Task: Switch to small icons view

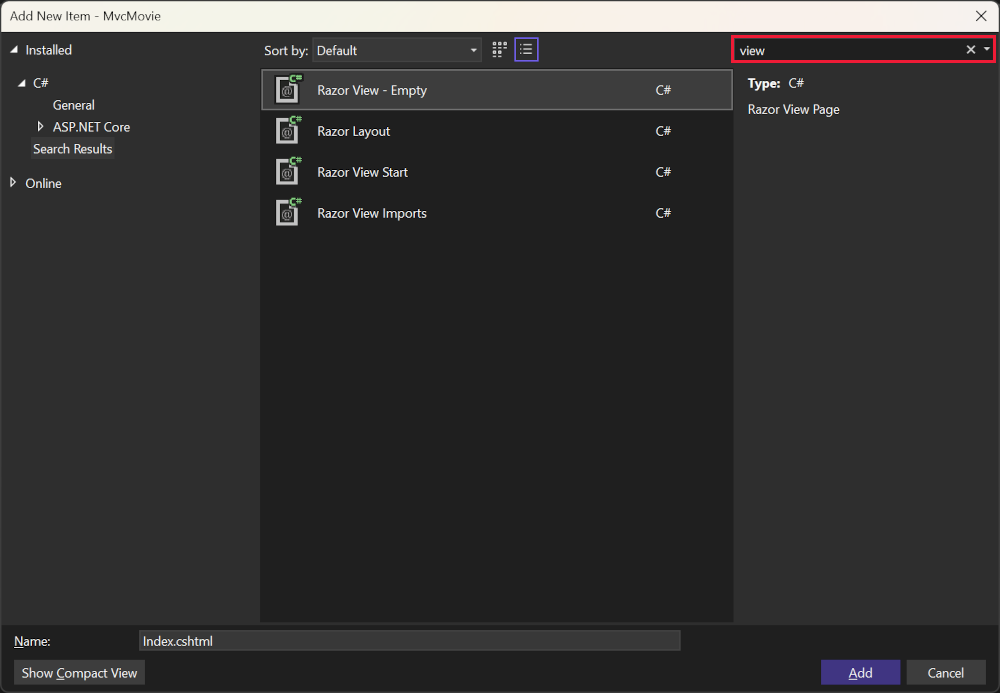Action: click(499, 49)
